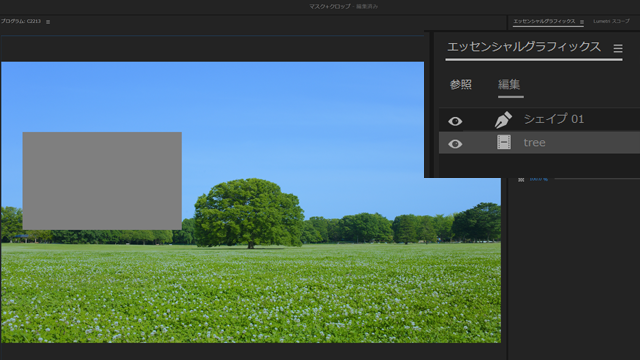Toggle visibility of tree layer
The image size is (640, 360).
click(x=455, y=144)
